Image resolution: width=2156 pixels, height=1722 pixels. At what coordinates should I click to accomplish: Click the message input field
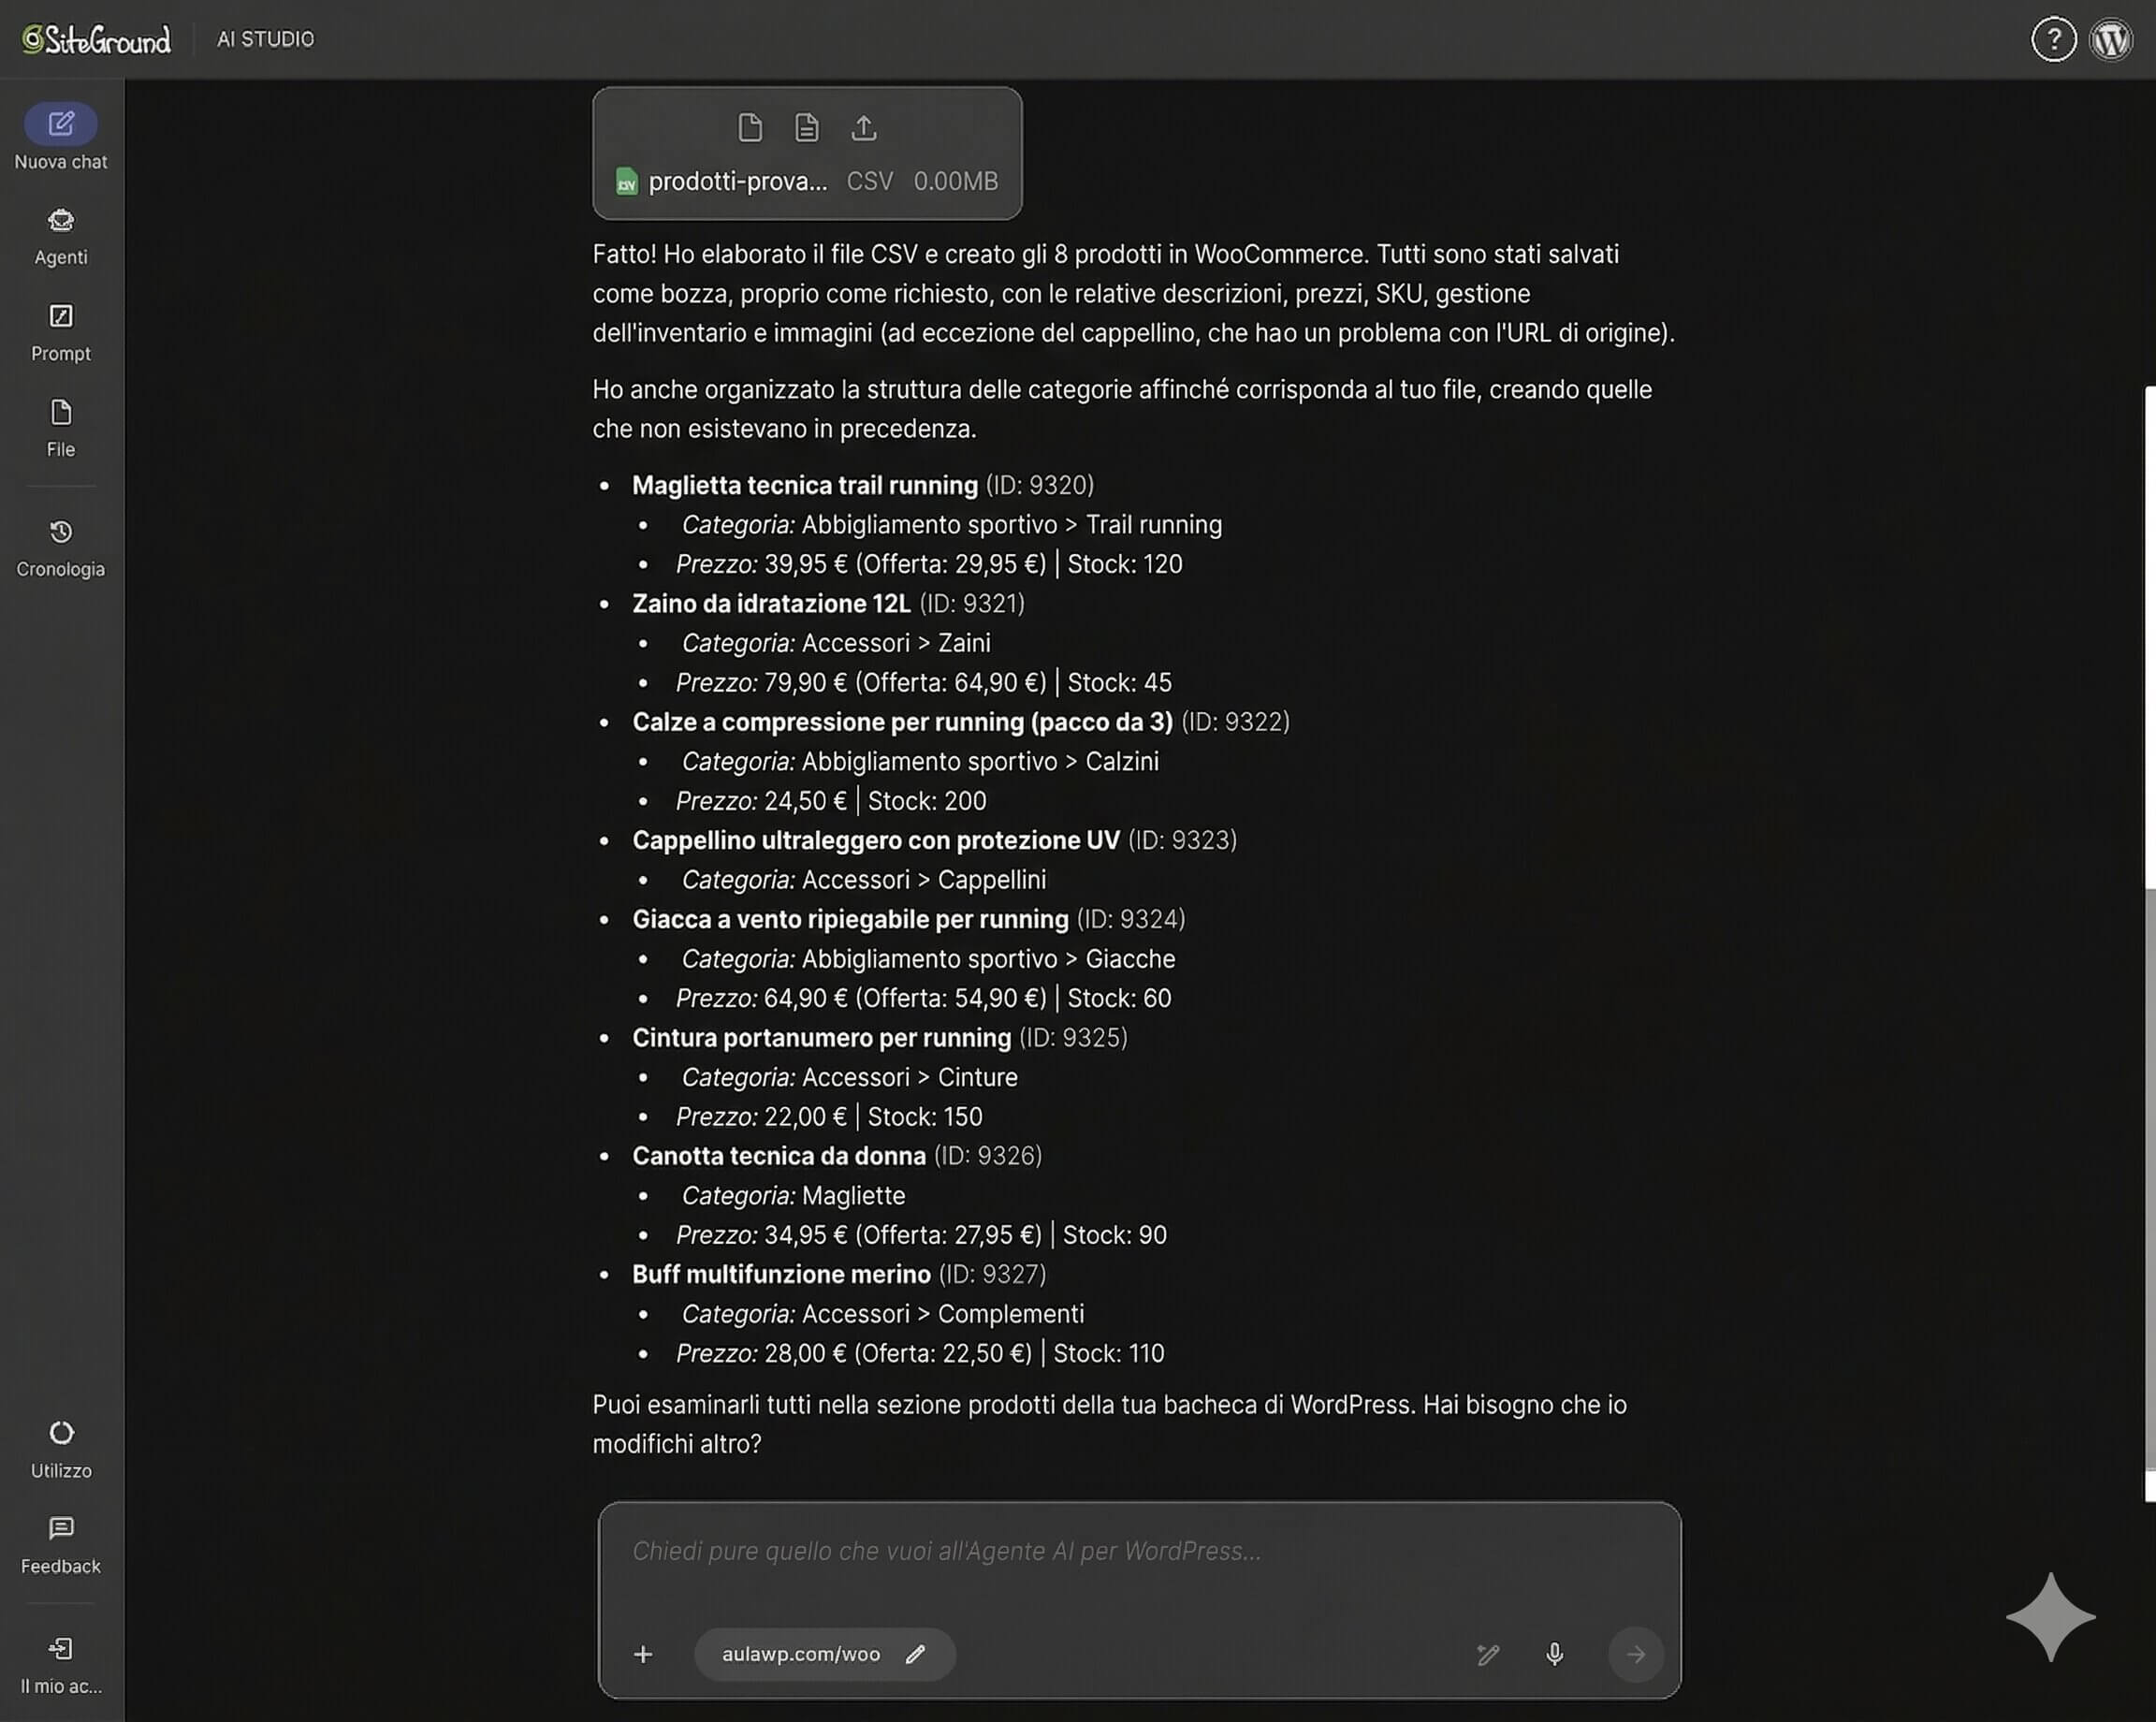1140,1551
